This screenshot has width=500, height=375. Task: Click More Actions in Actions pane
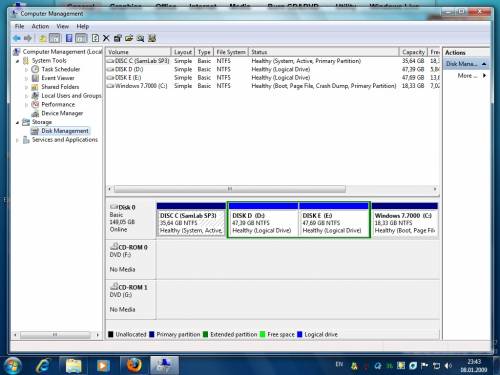pyautogui.click(x=467, y=76)
